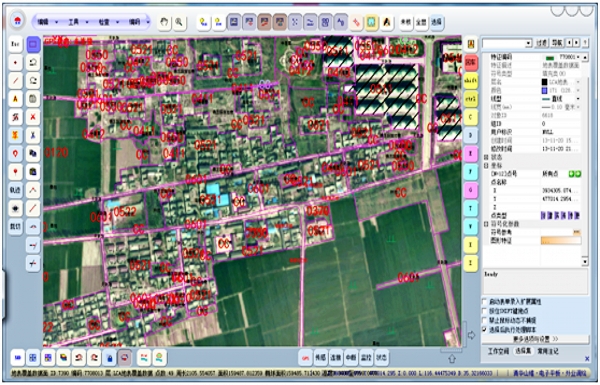This screenshot has width=600, height=385.
Task: Click the empty combo box atop properties panel
Action: [507, 43]
